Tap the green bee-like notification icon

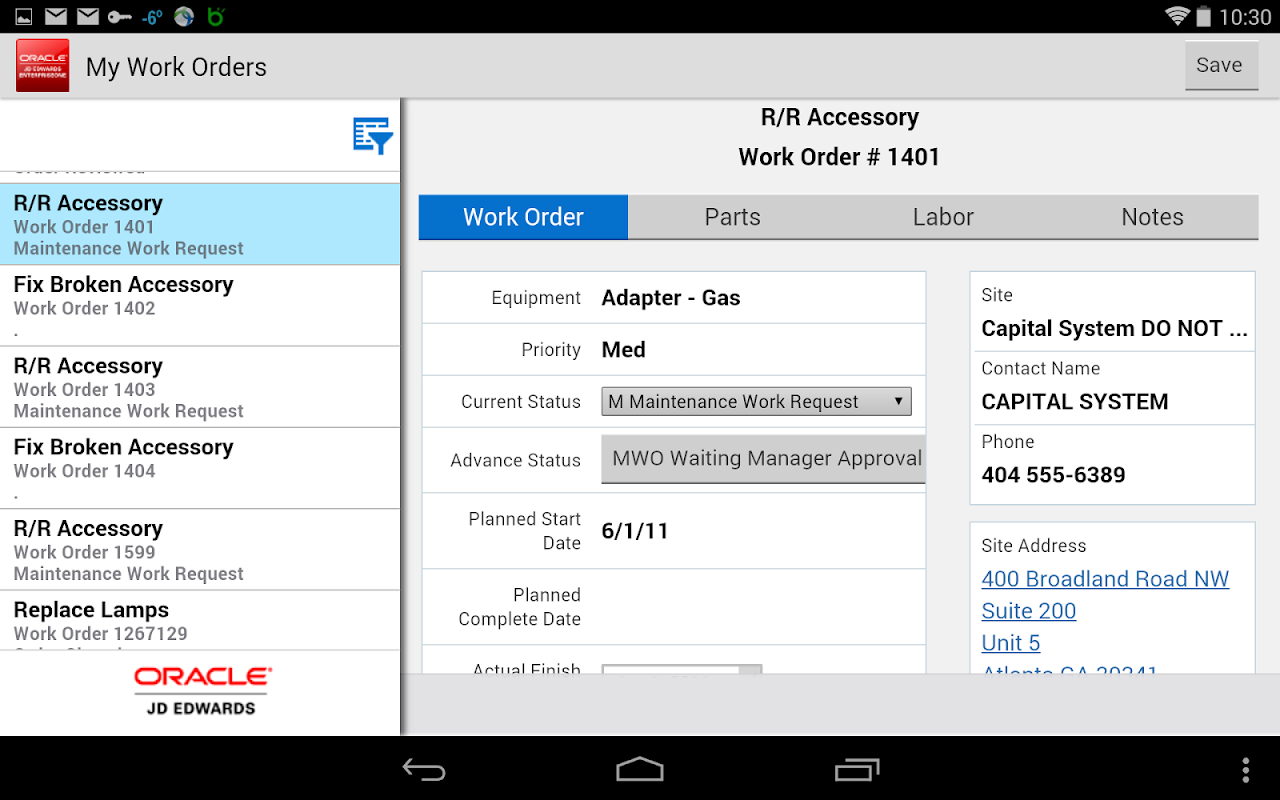point(214,16)
